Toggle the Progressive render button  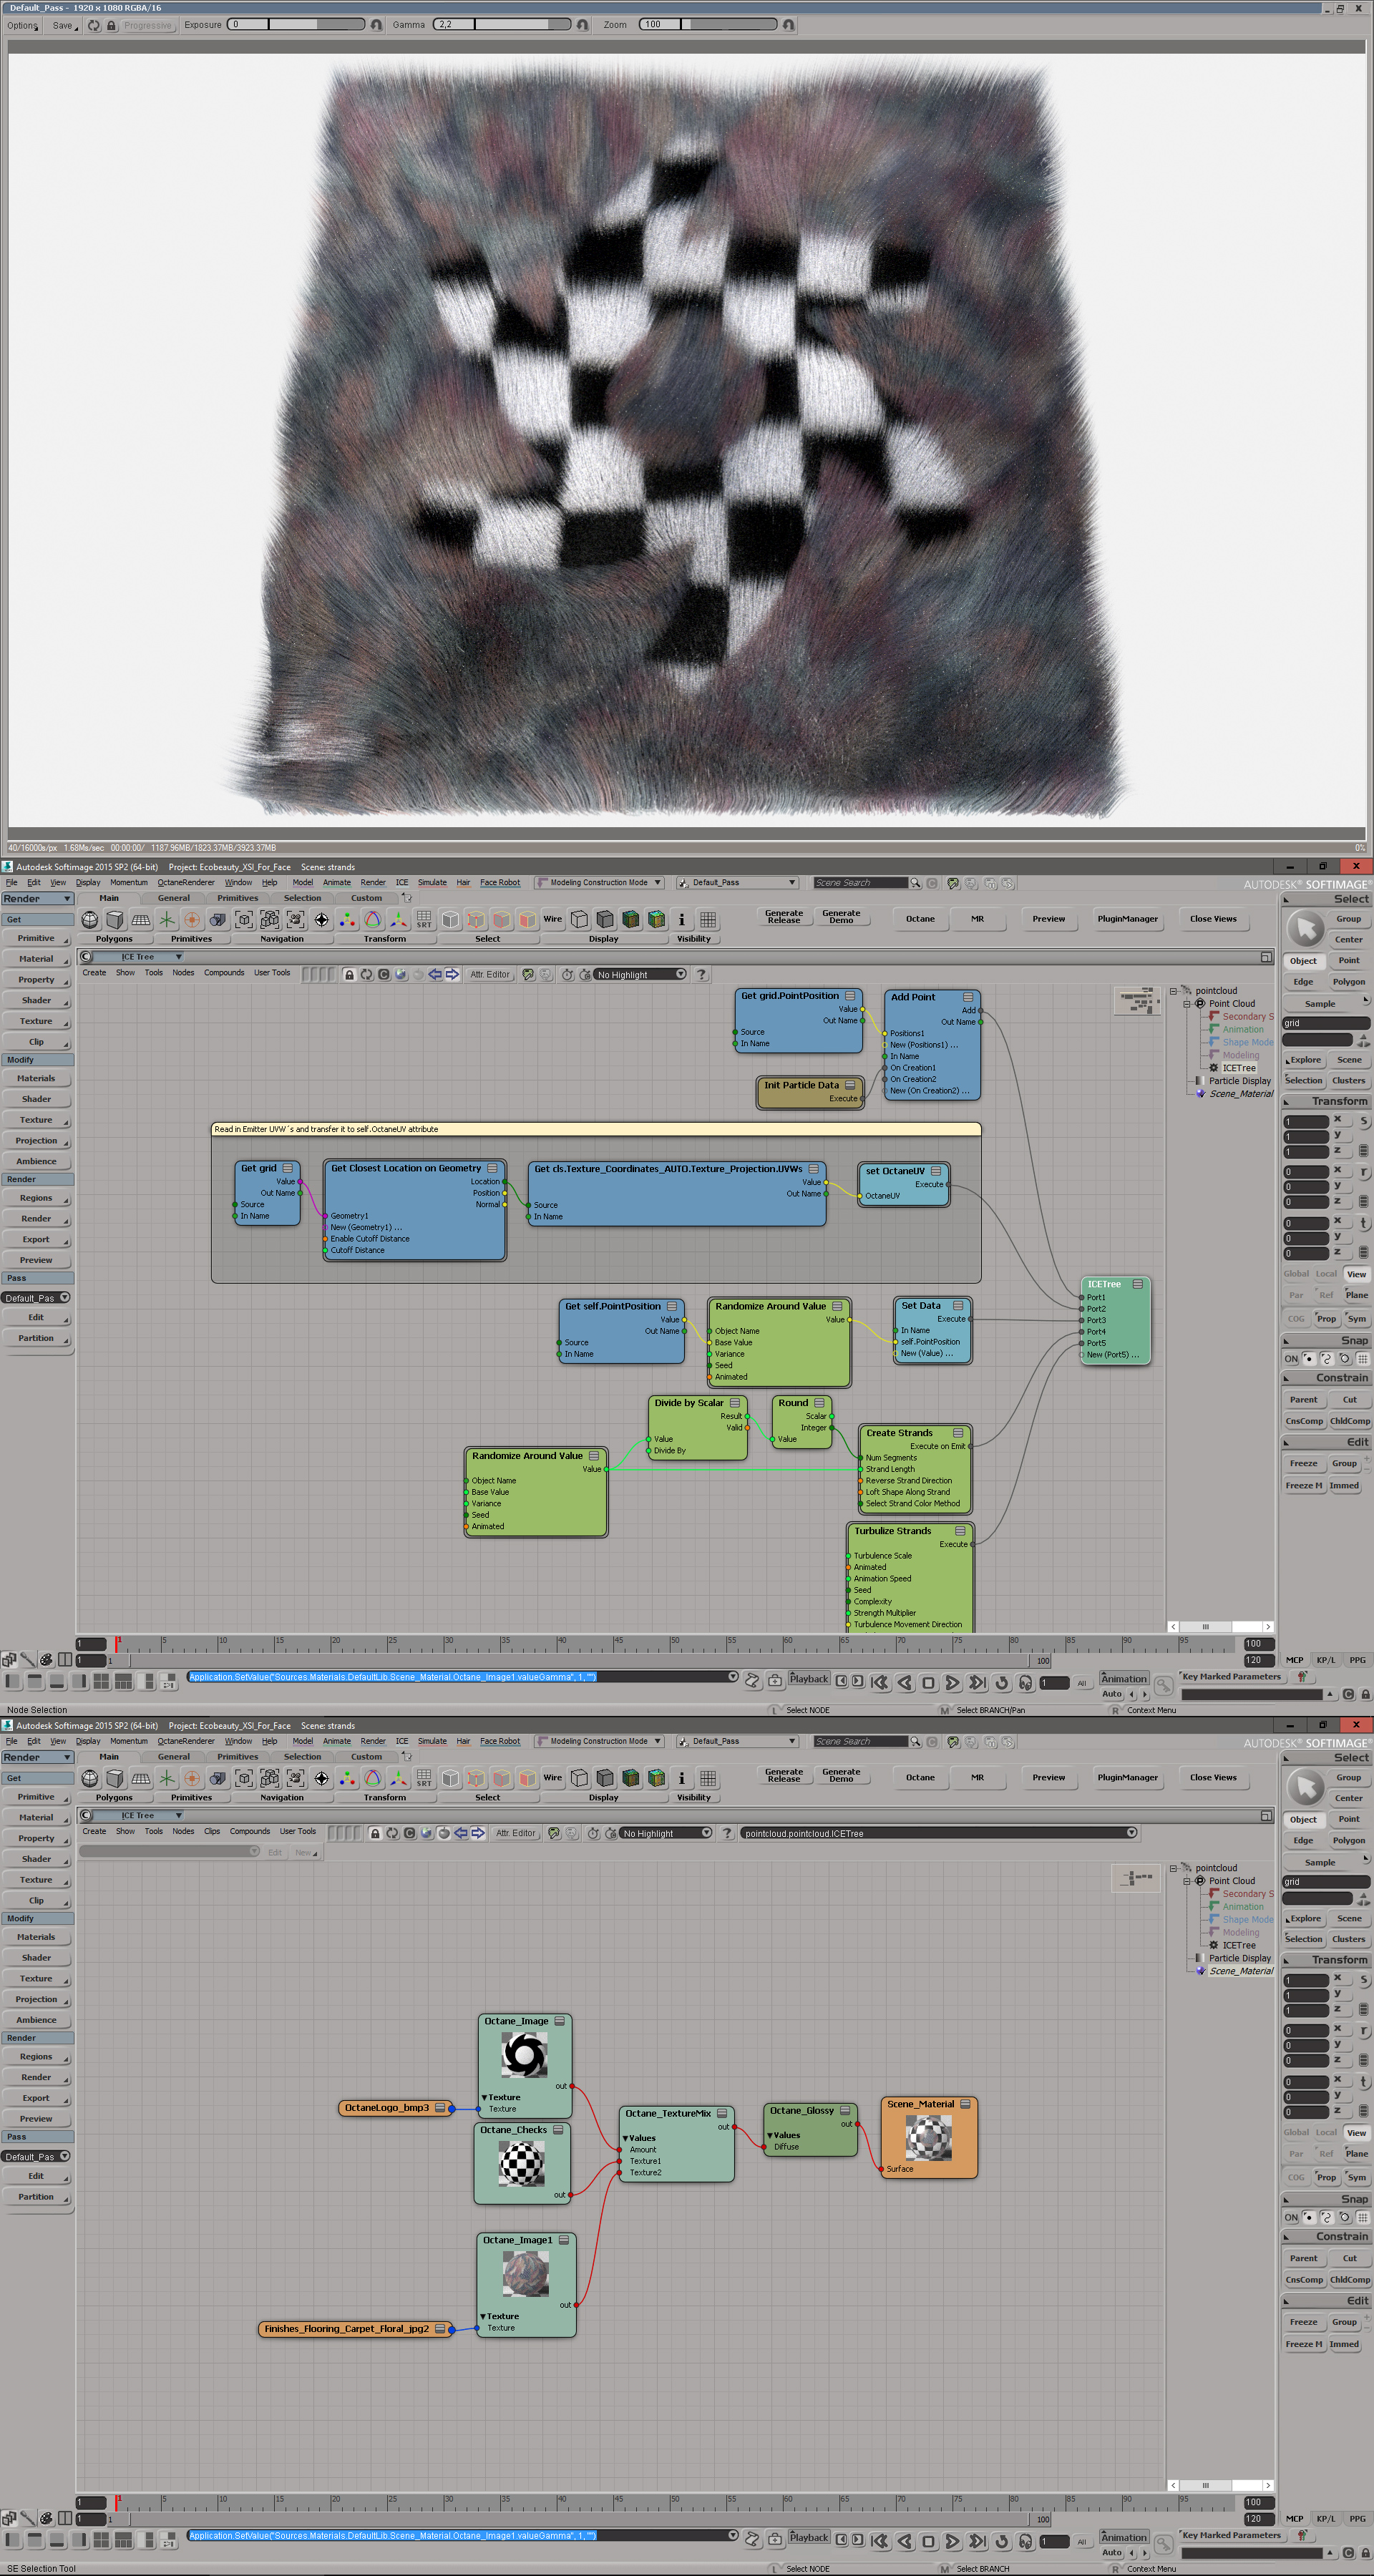tap(148, 25)
